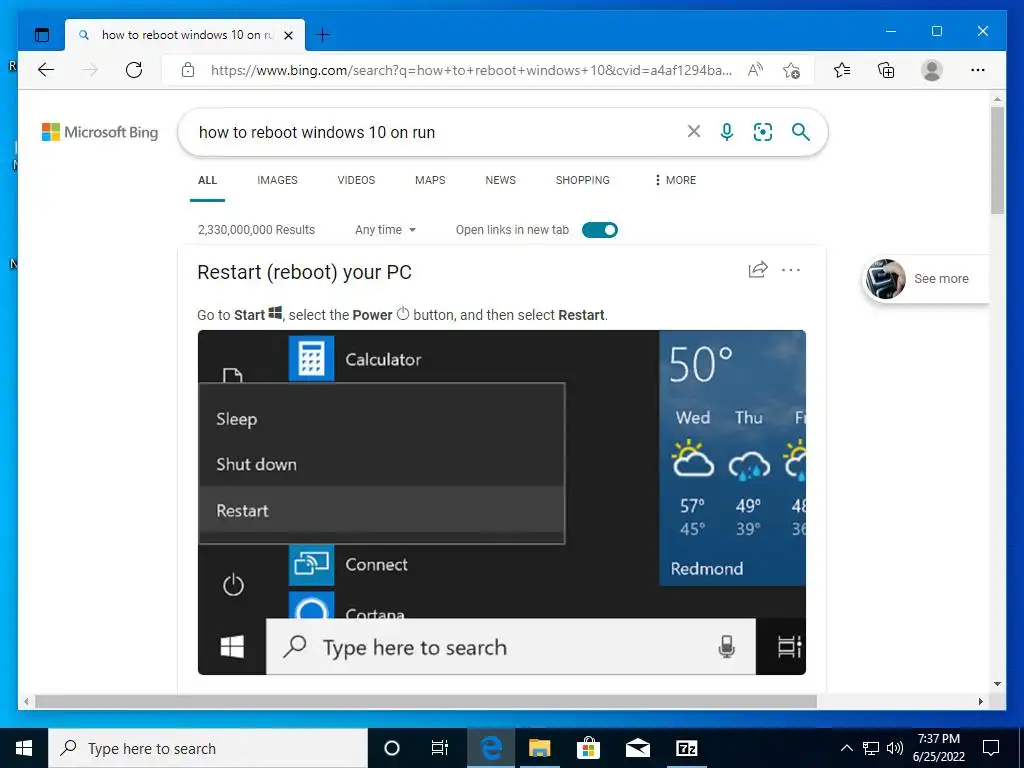Viewport: 1024px width, 768px height.
Task: Expand the MORE search categories menu
Action: click(675, 180)
